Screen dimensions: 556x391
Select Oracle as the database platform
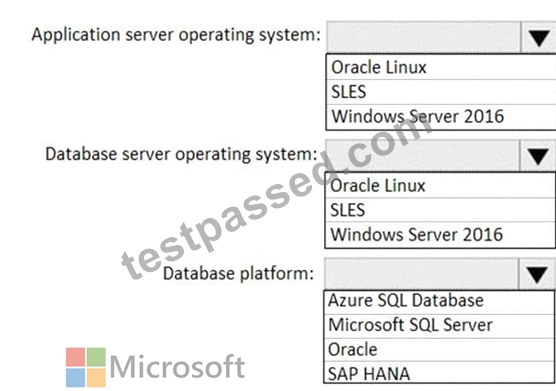pos(439,350)
